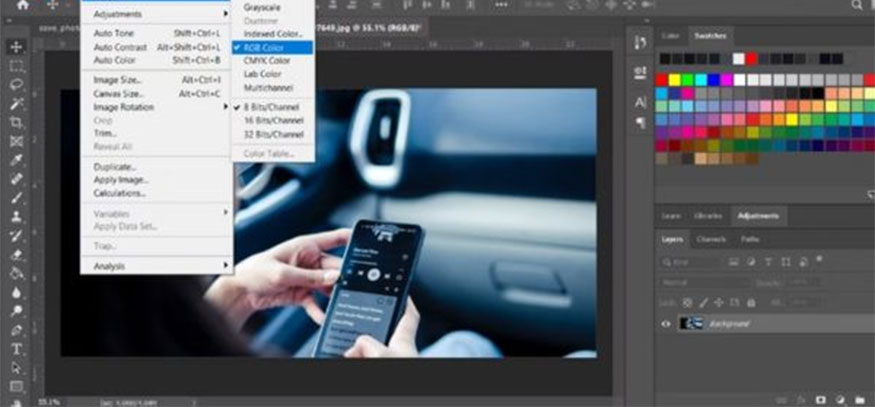
Task: Filter layers by shape layers
Action: (x=786, y=262)
